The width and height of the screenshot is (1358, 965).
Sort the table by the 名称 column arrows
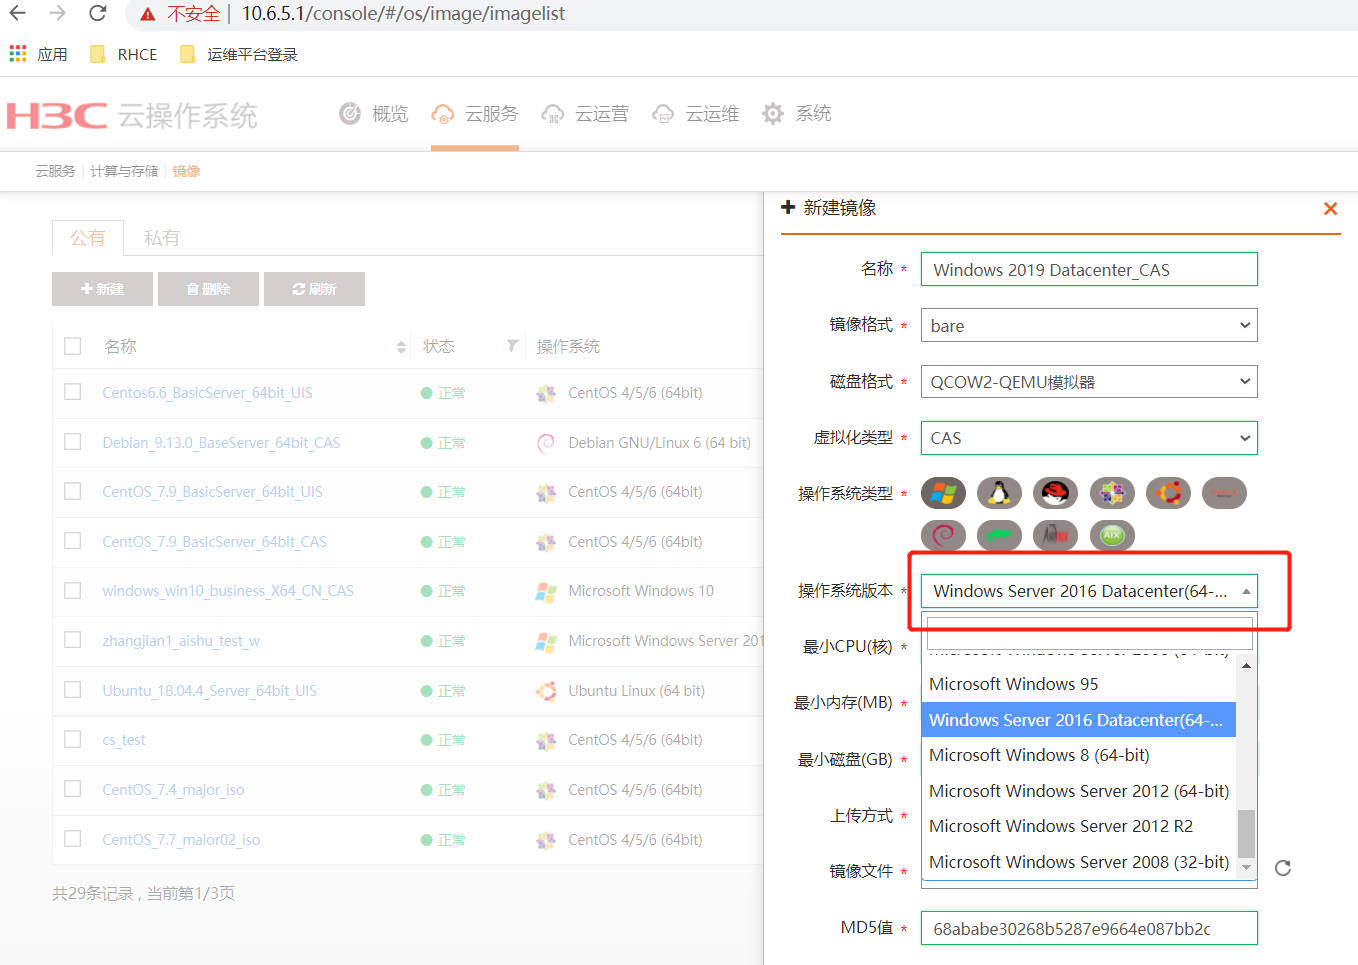pos(401,347)
